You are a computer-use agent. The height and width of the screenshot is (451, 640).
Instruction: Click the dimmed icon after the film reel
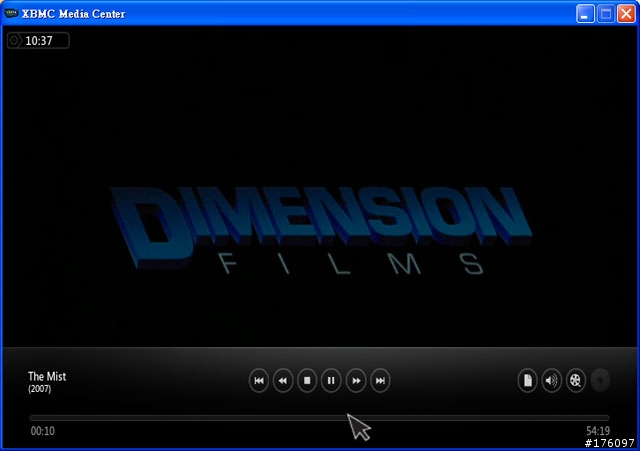click(600, 380)
